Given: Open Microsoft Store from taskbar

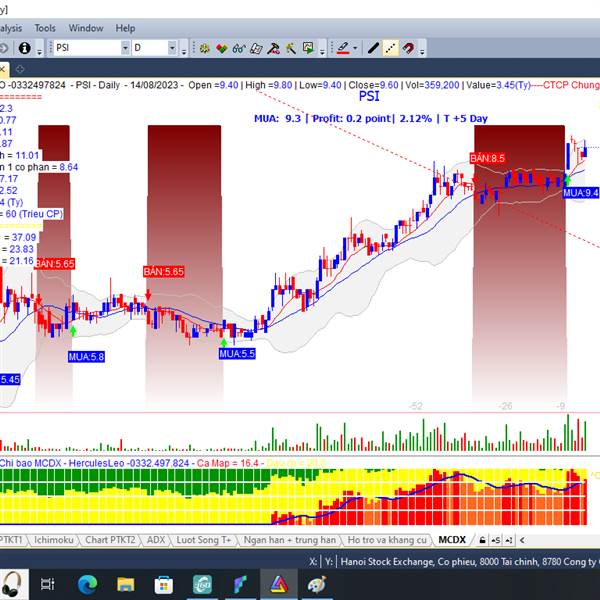Looking at the screenshot, I should point(164,585).
